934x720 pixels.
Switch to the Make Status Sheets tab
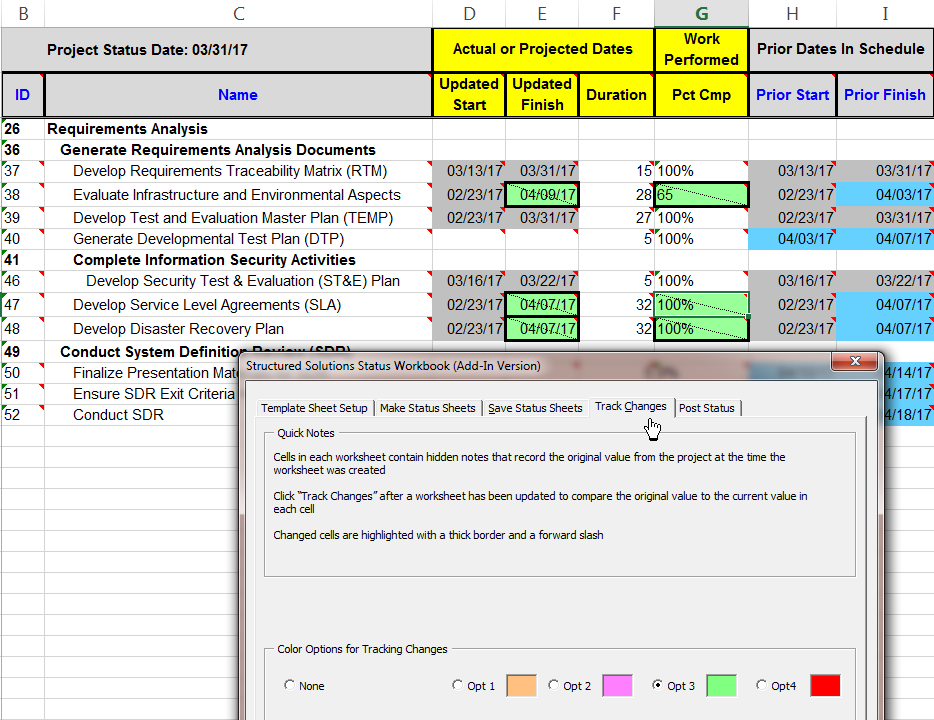point(428,408)
